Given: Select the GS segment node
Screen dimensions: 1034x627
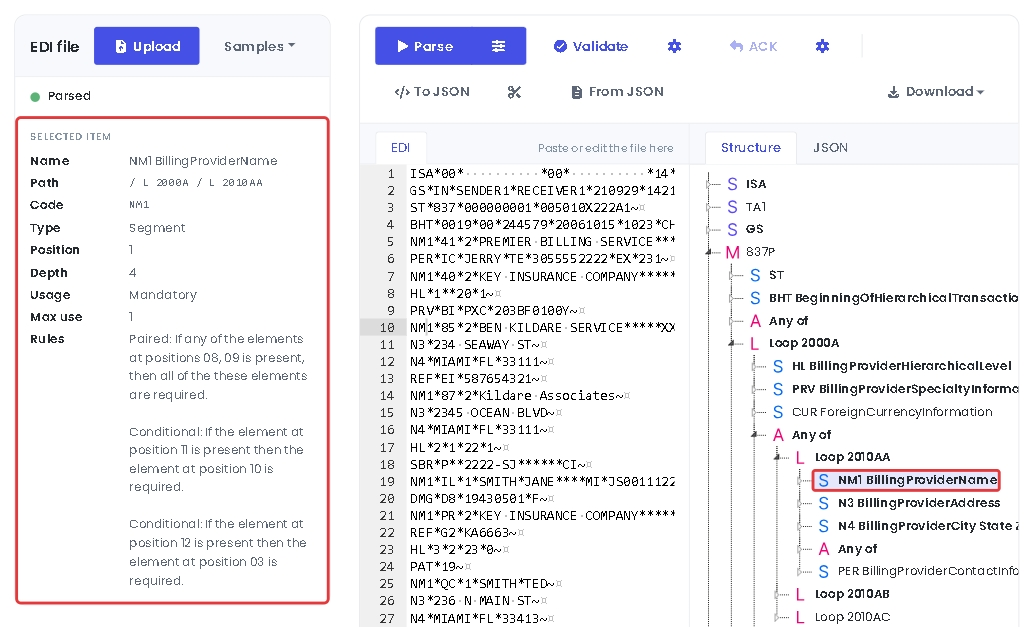Looking at the screenshot, I should [754, 229].
